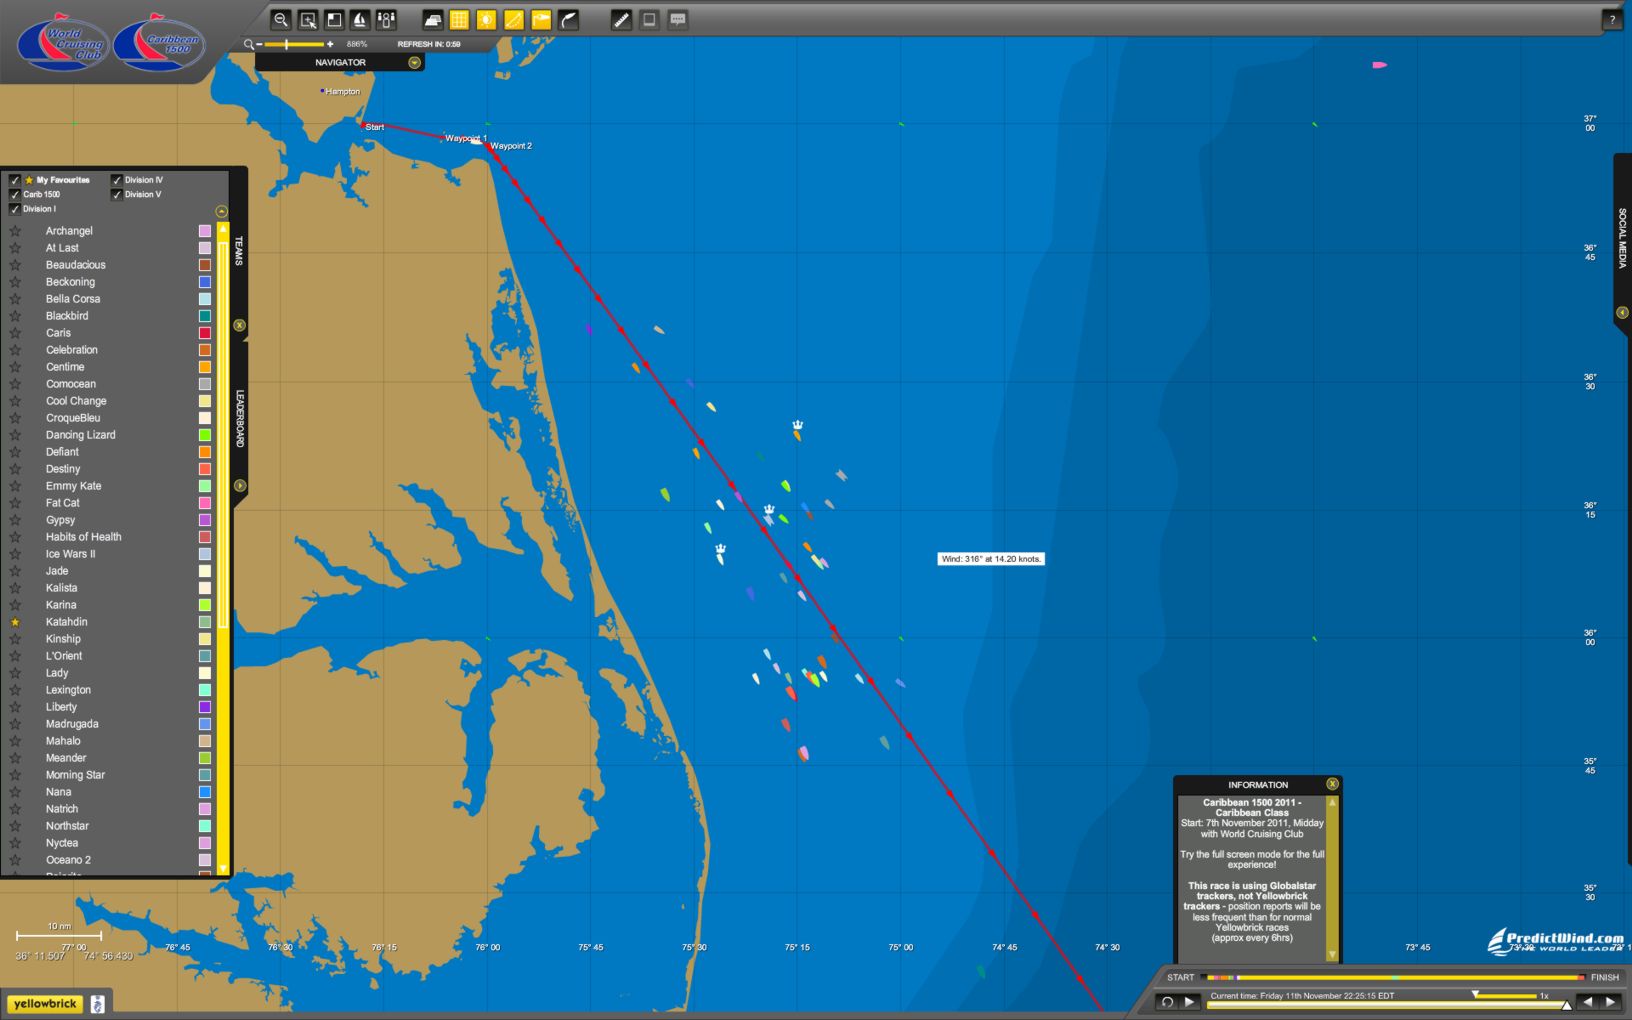Toggle the Division I checkbox

click(15, 209)
